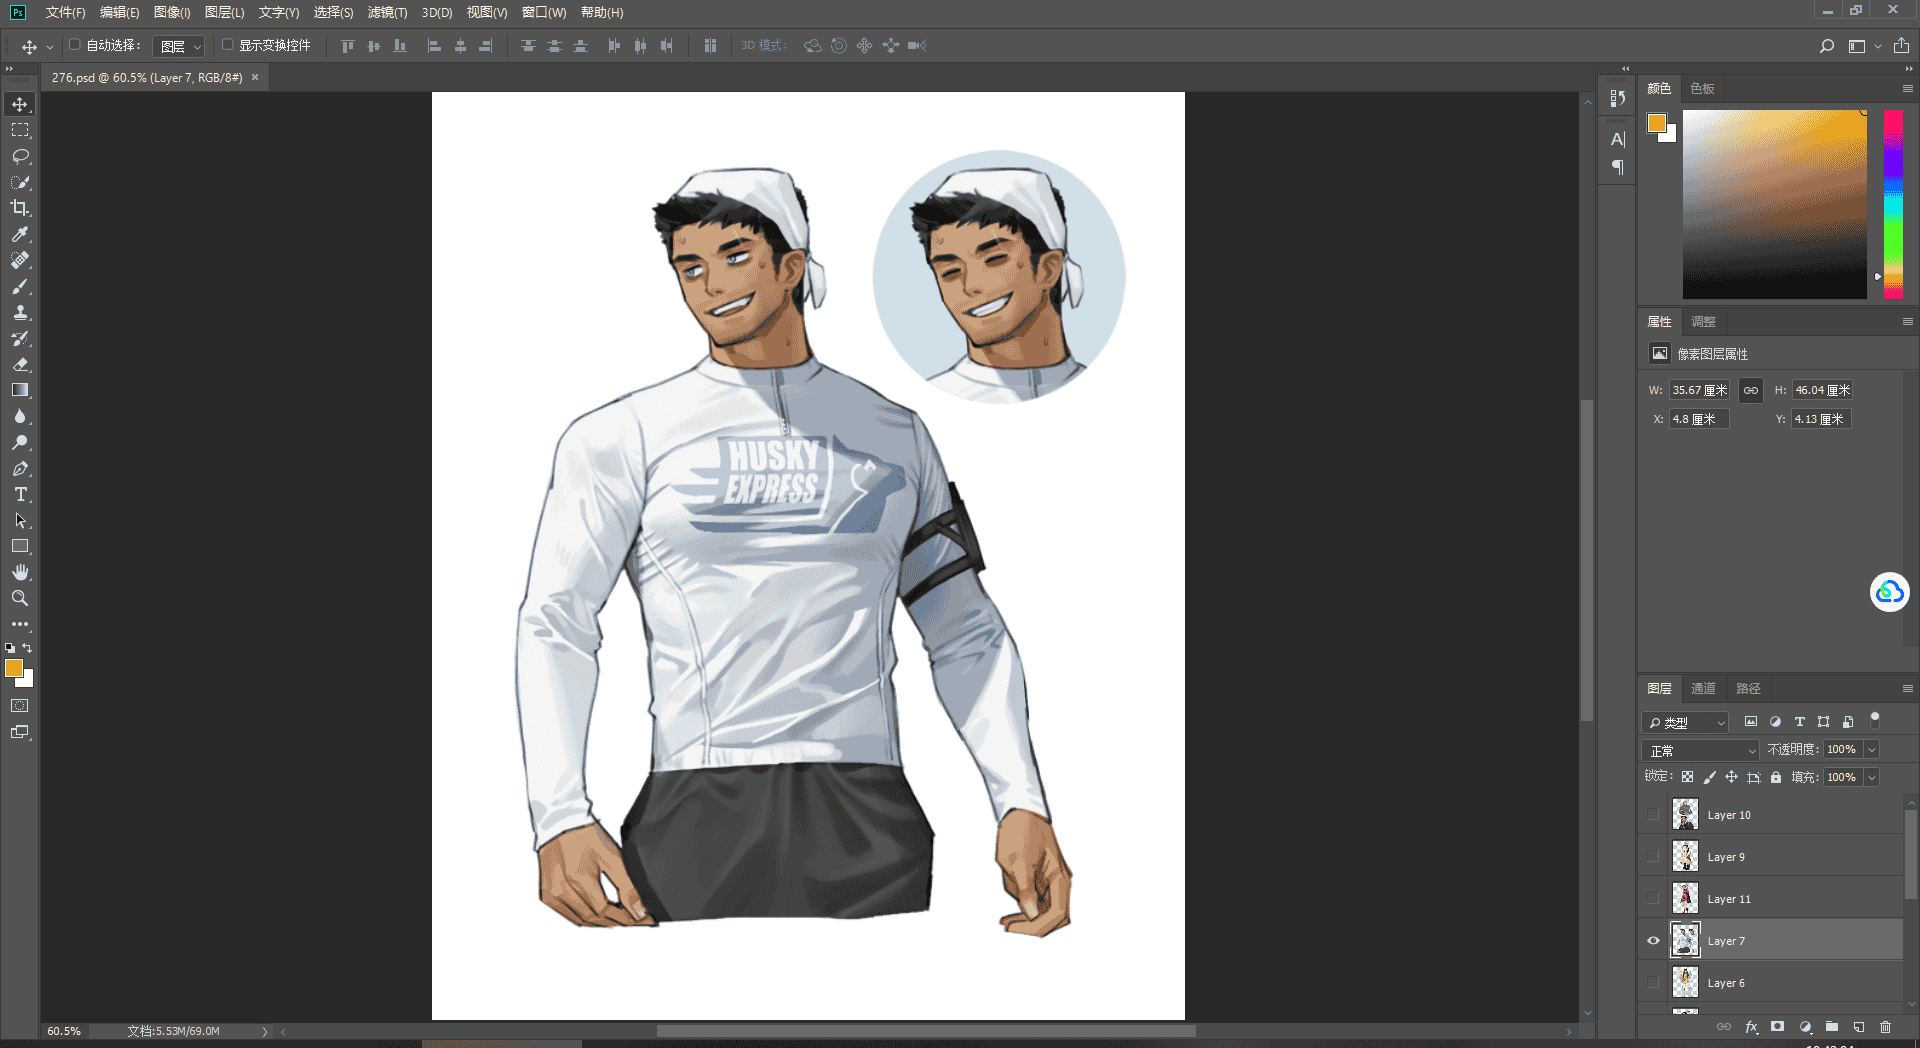Select the Hand tool

coord(20,572)
